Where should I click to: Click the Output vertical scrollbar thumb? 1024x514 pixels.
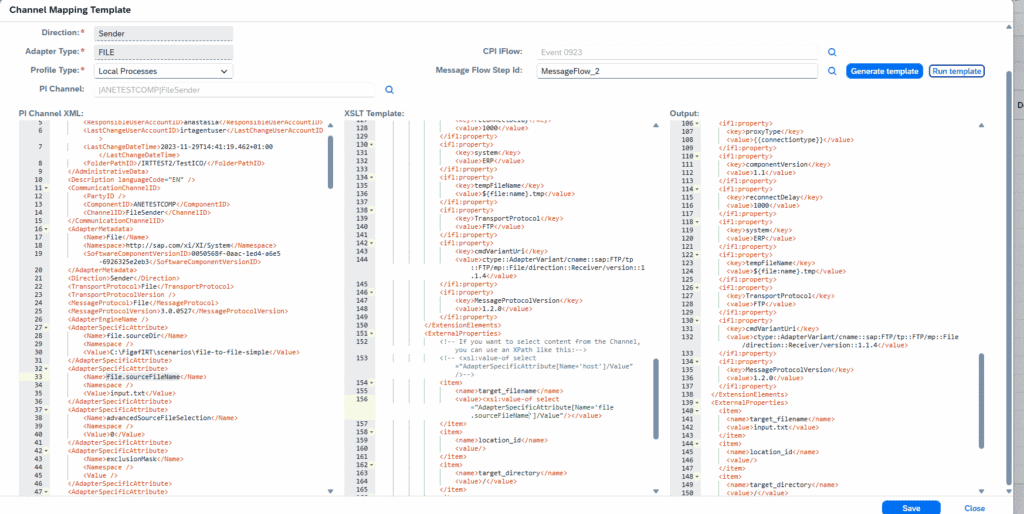click(x=981, y=400)
